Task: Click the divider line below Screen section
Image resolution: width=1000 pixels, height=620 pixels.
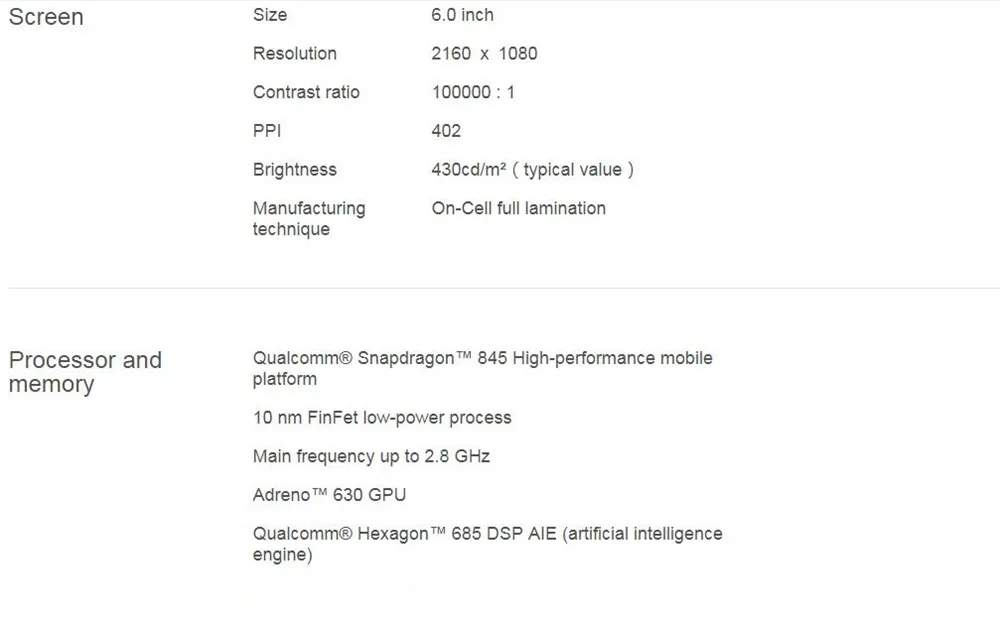Action: (x=504, y=288)
